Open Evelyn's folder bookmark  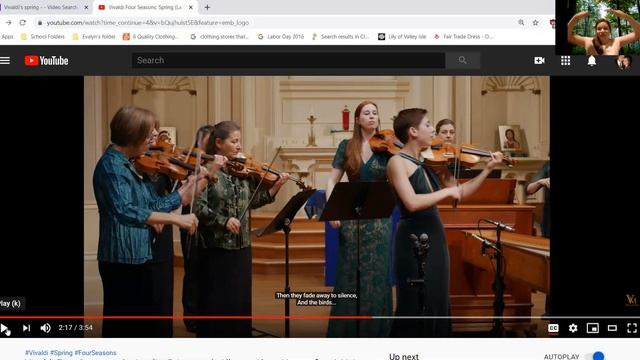point(94,37)
